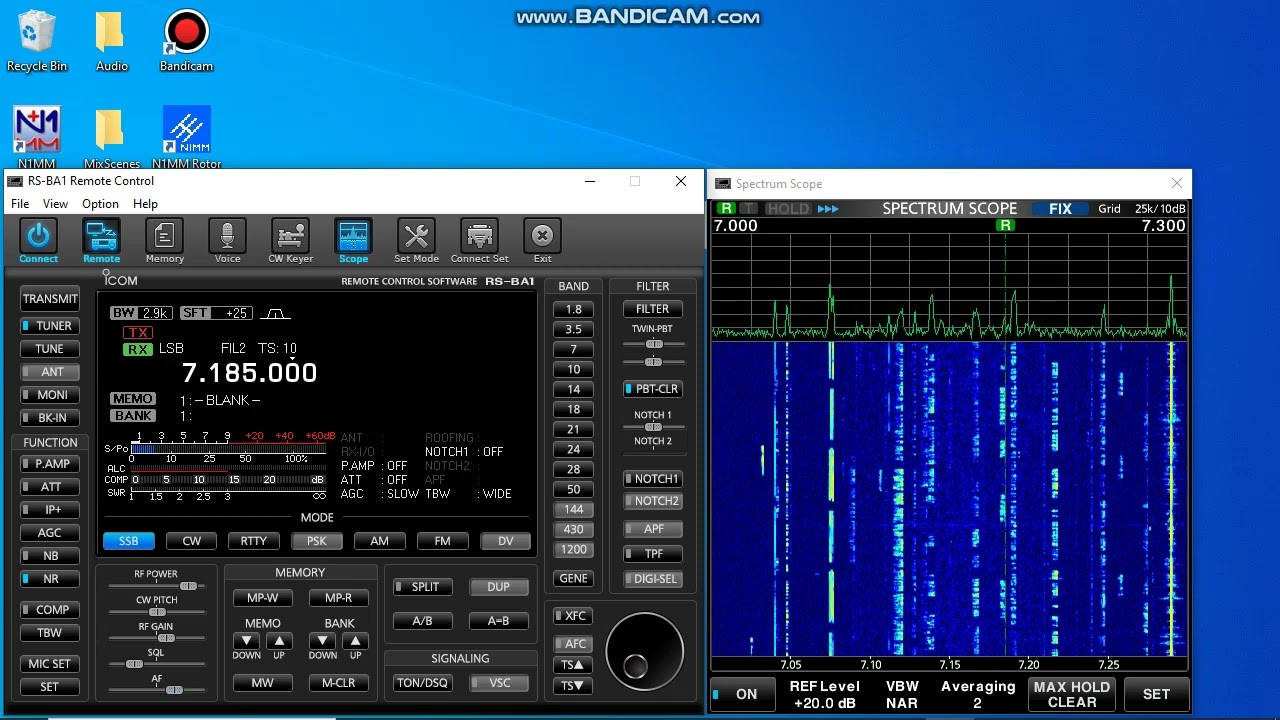Click bank DOWN arrow button
Screen dimensions: 1280x720
point(322,641)
